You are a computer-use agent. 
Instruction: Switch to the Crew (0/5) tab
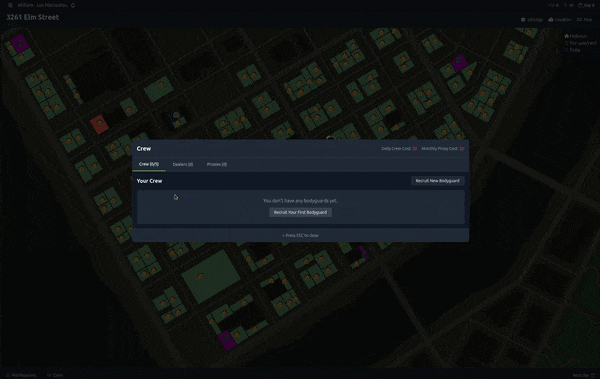pos(149,164)
